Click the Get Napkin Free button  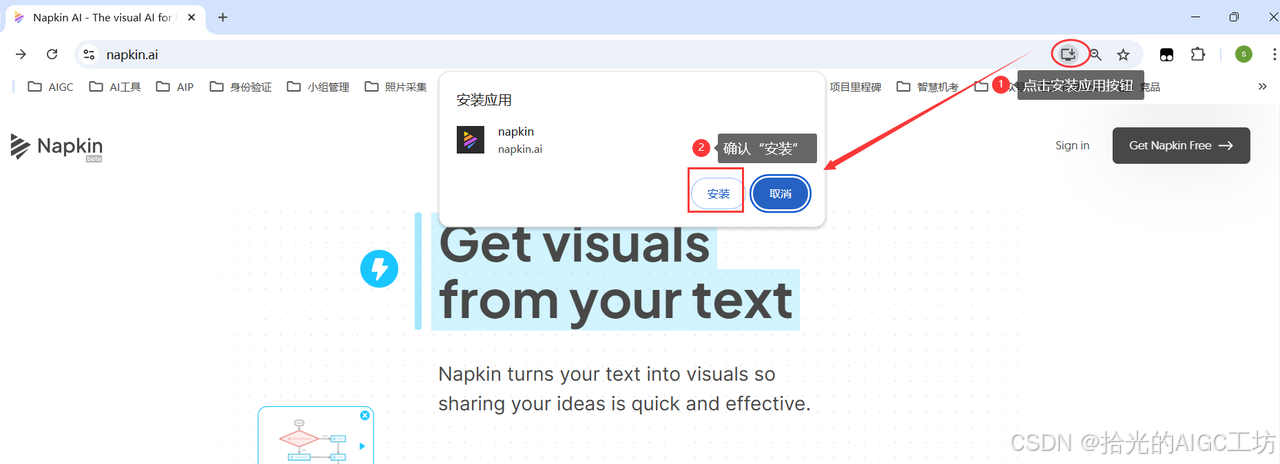(x=1181, y=146)
